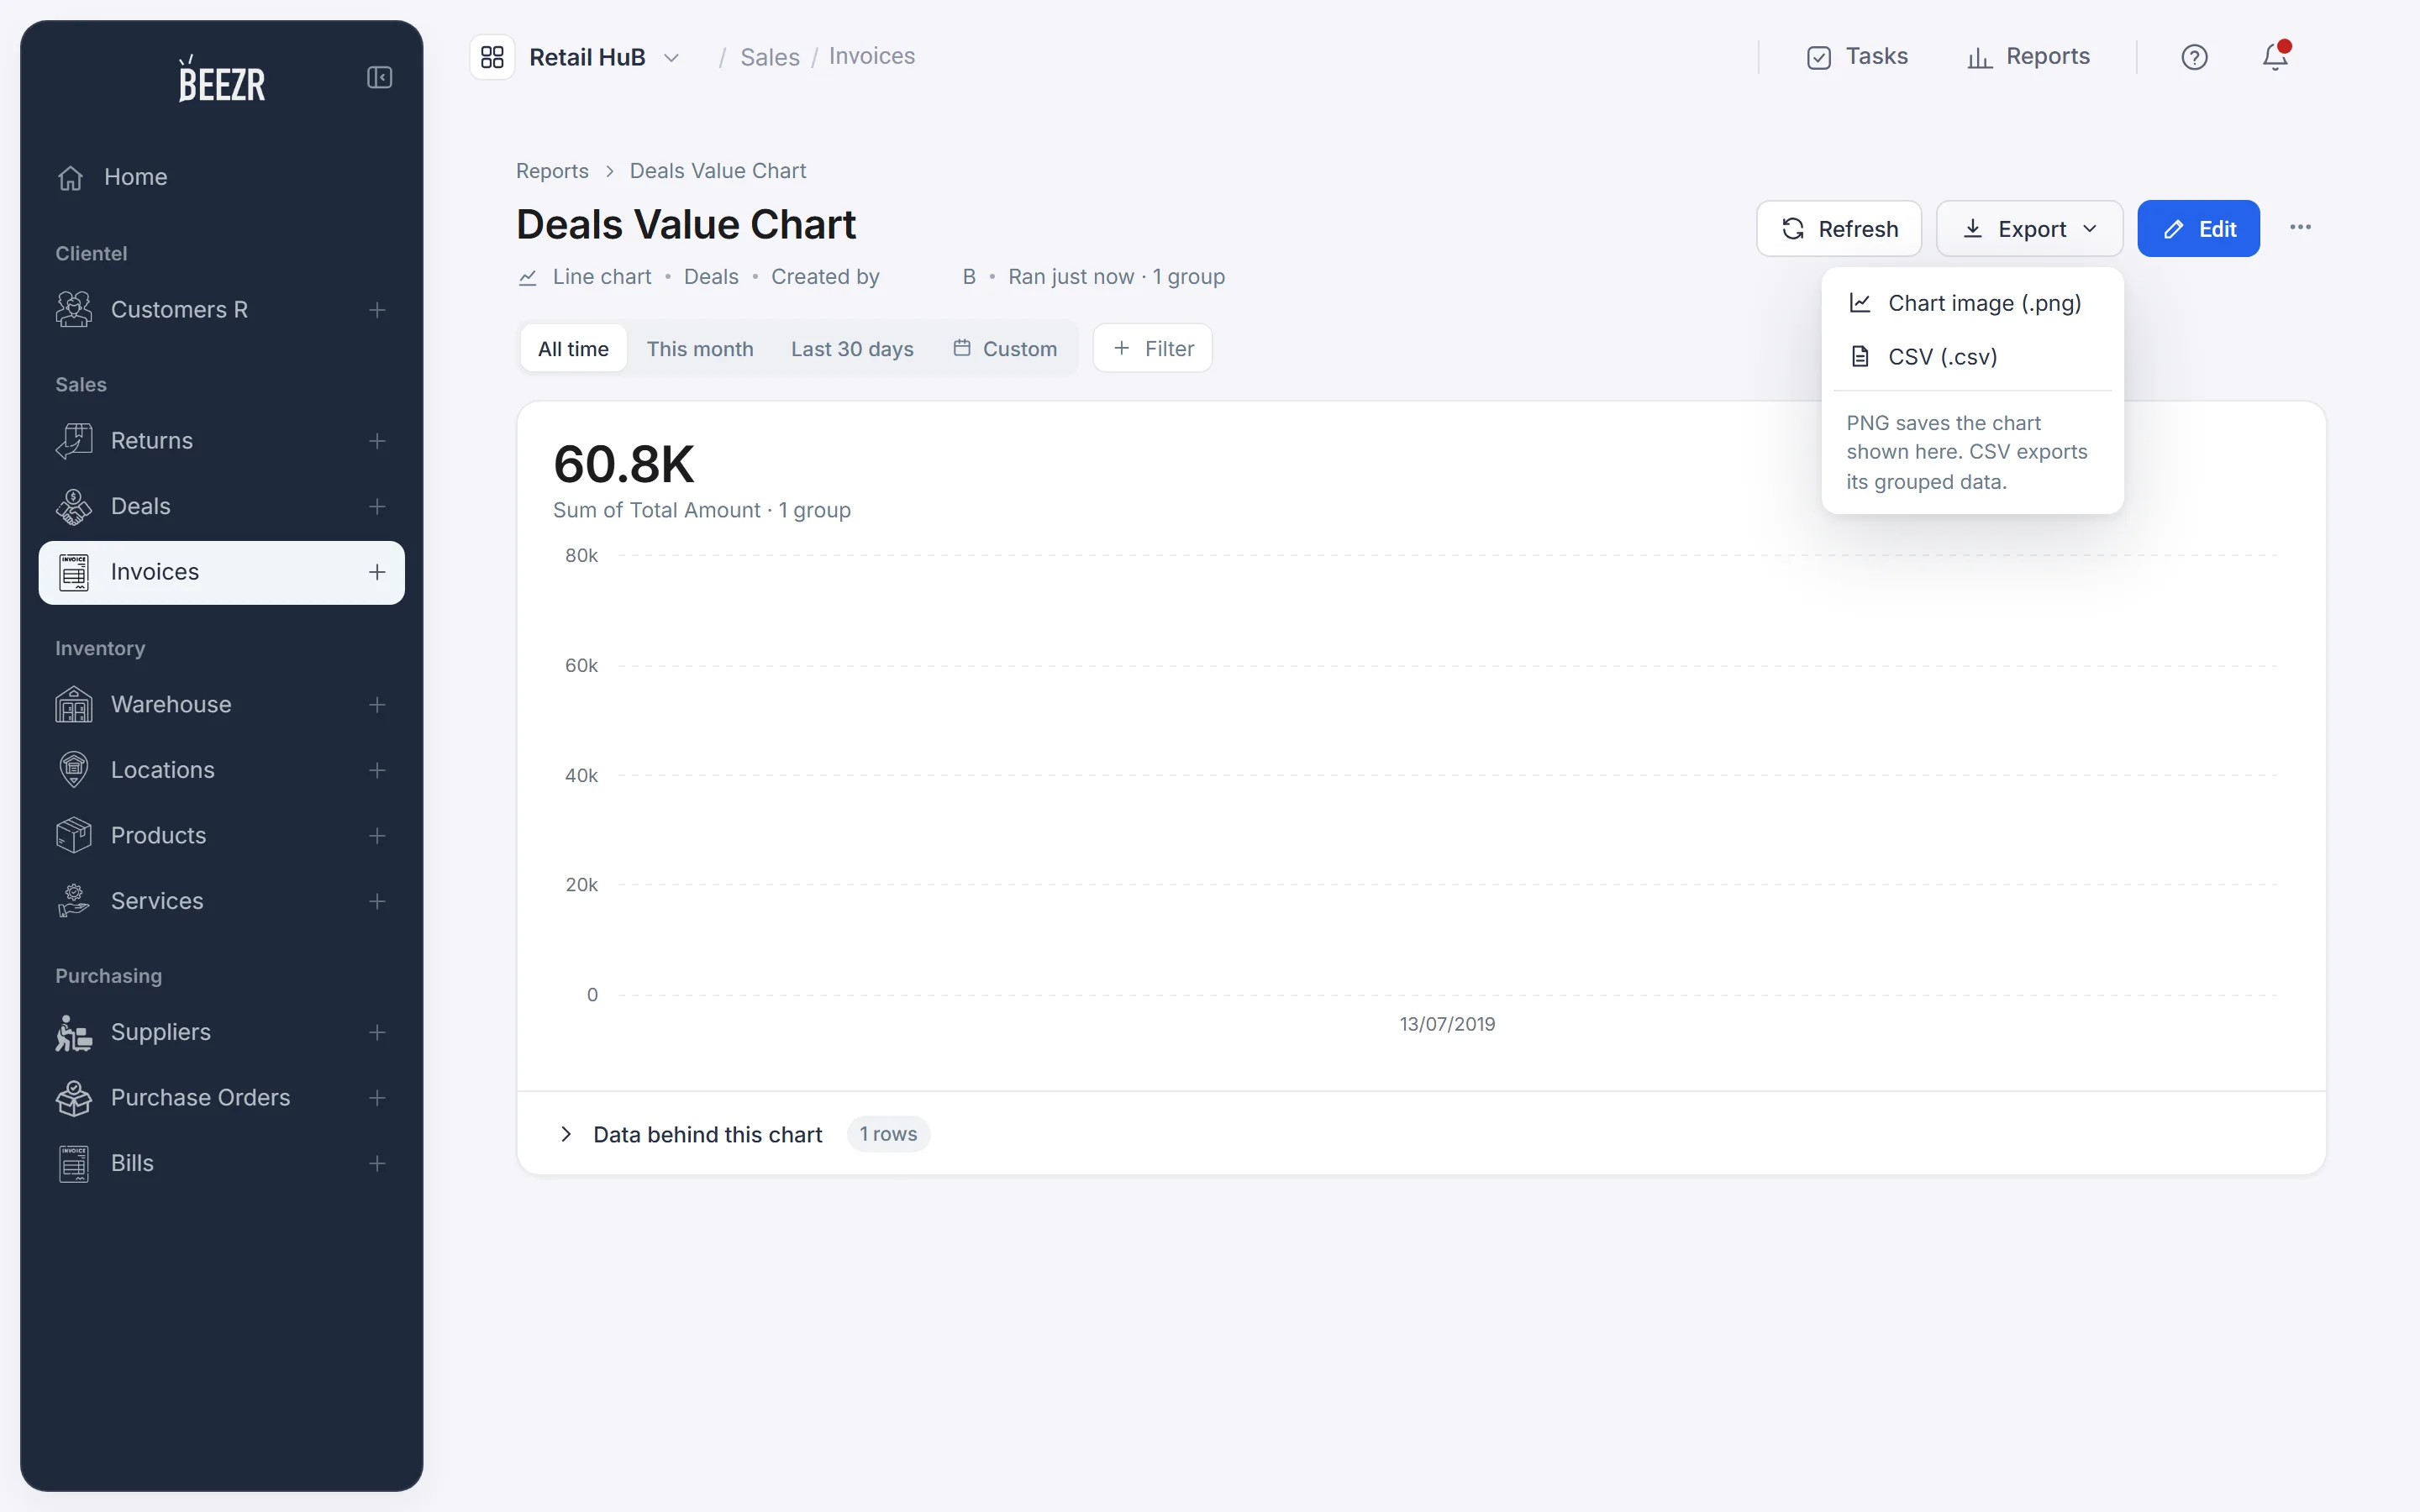Image resolution: width=2420 pixels, height=1512 pixels.
Task: Click the Refresh button
Action: click(1839, 229)
